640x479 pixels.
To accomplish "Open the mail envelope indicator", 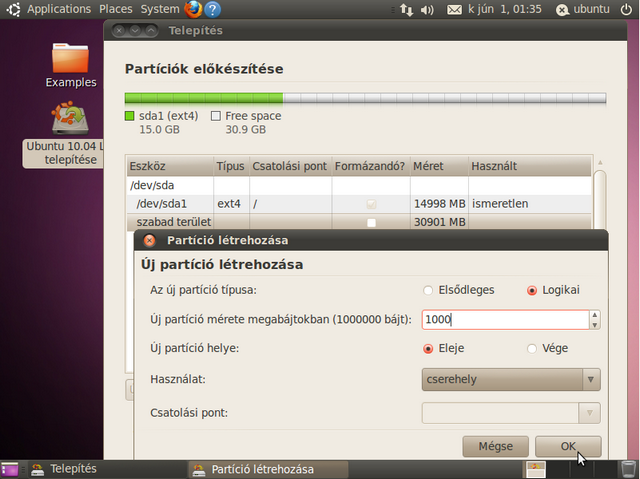I will [455, 10].
